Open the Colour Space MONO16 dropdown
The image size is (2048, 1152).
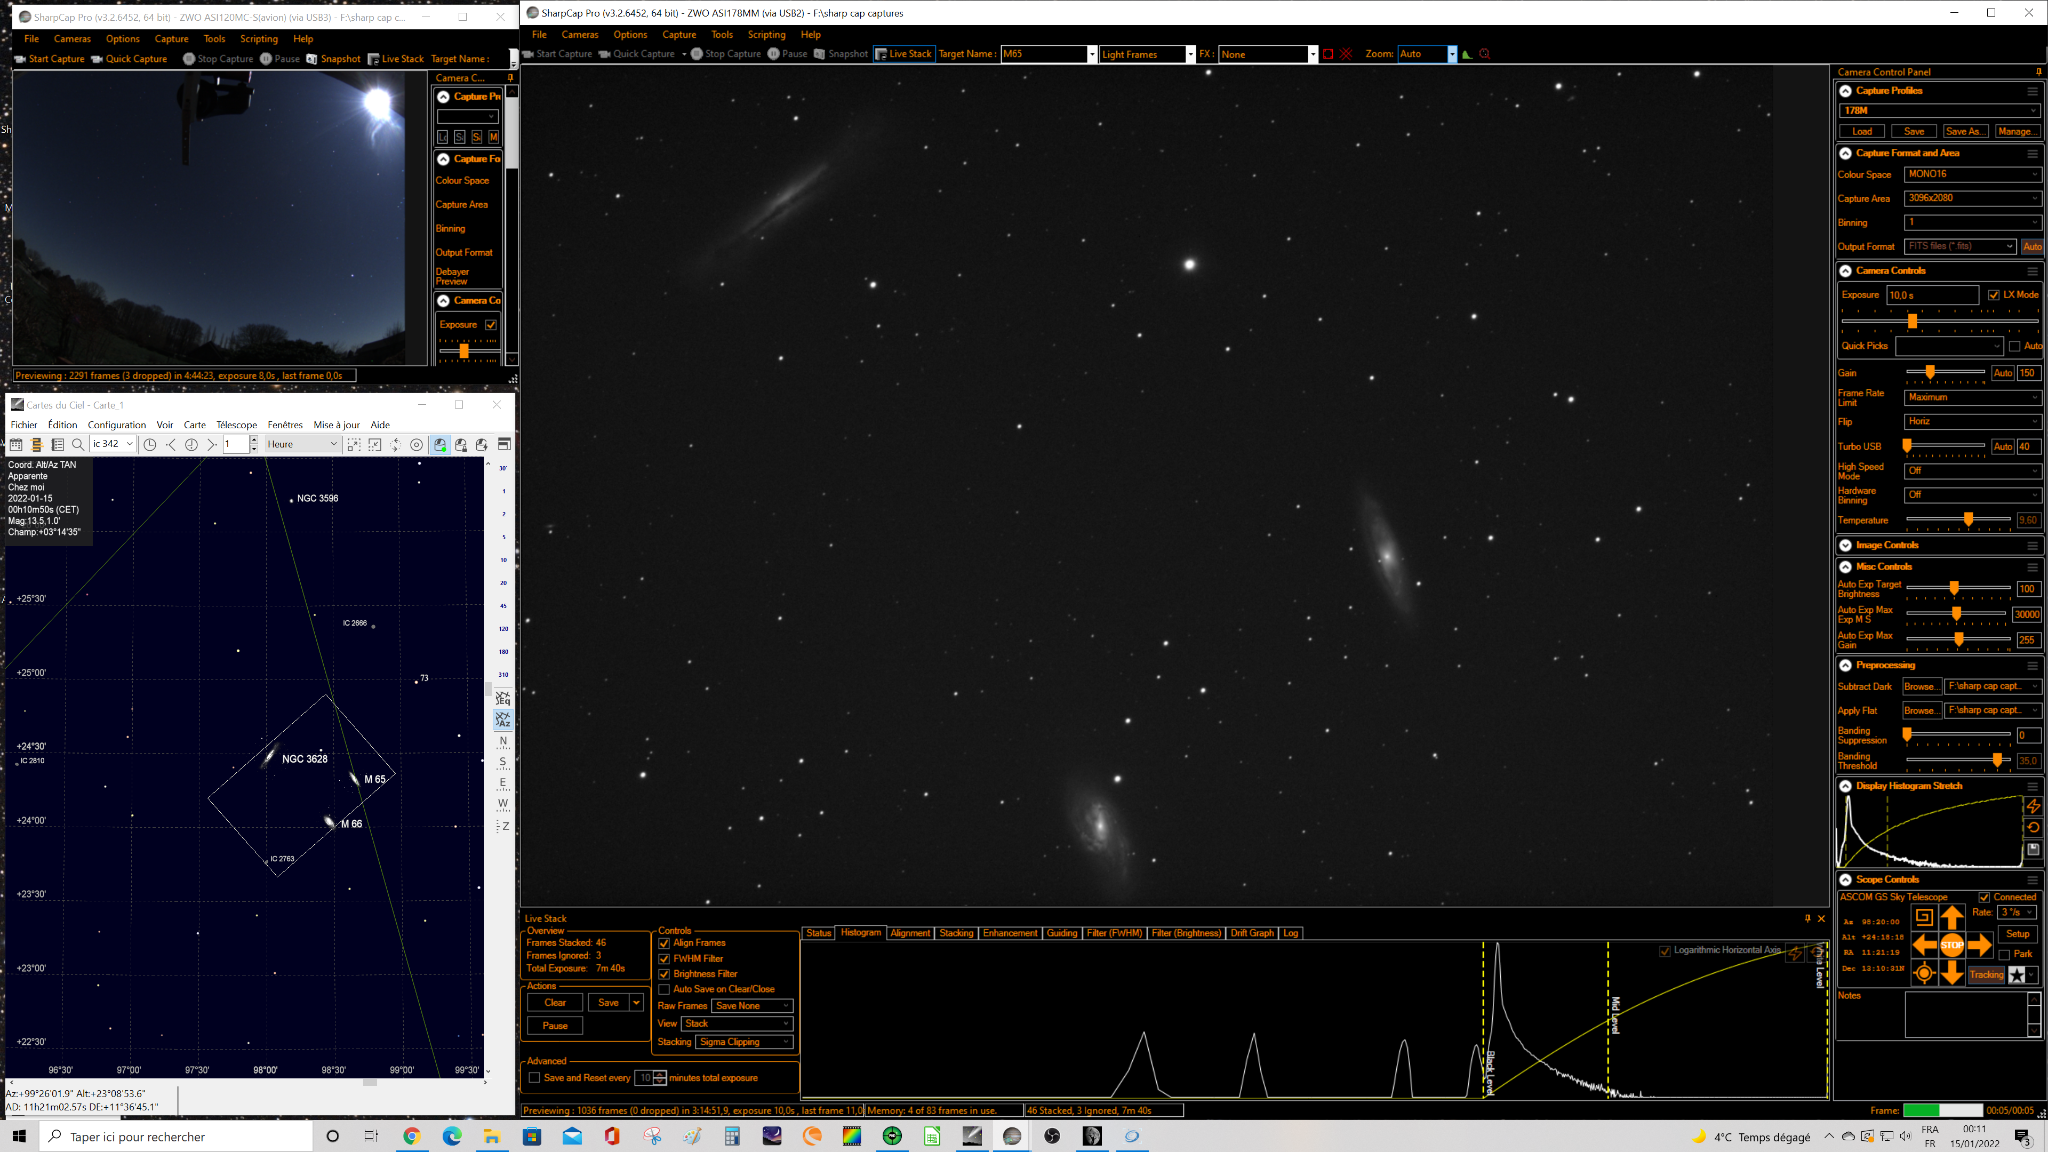coord(1972,174)
